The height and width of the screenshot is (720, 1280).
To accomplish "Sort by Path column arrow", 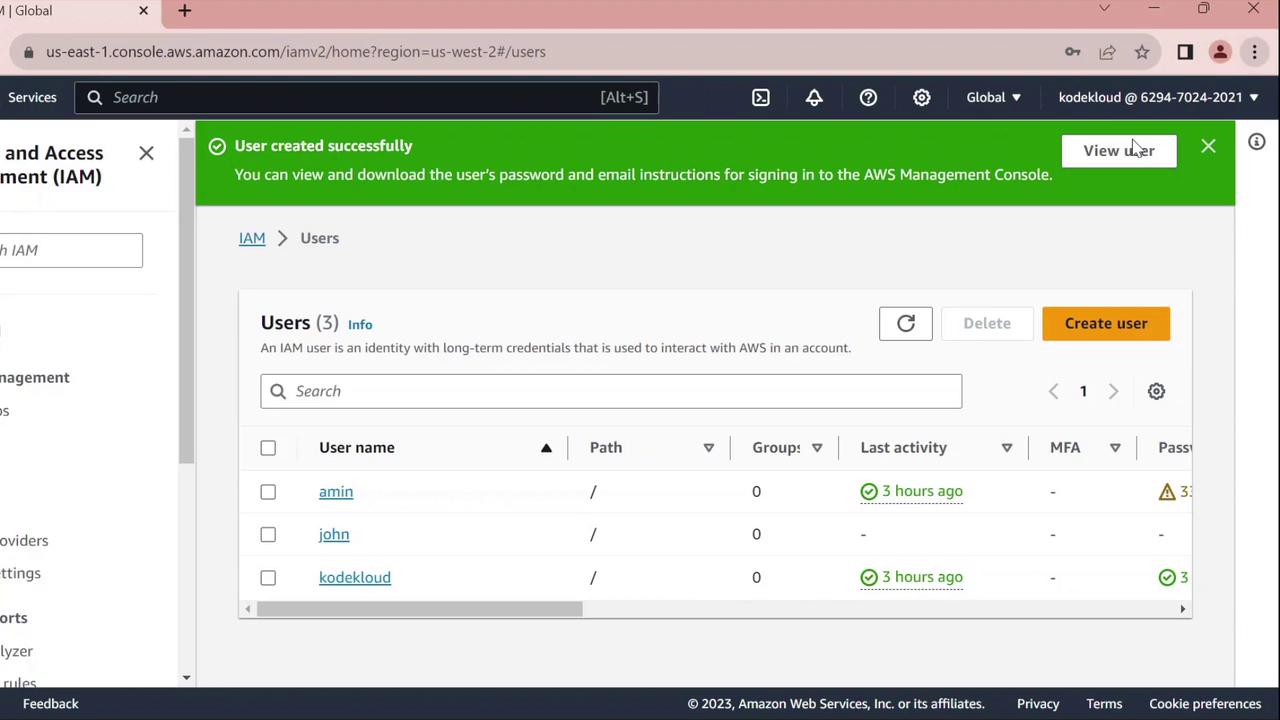I will (x=708, y=447).
